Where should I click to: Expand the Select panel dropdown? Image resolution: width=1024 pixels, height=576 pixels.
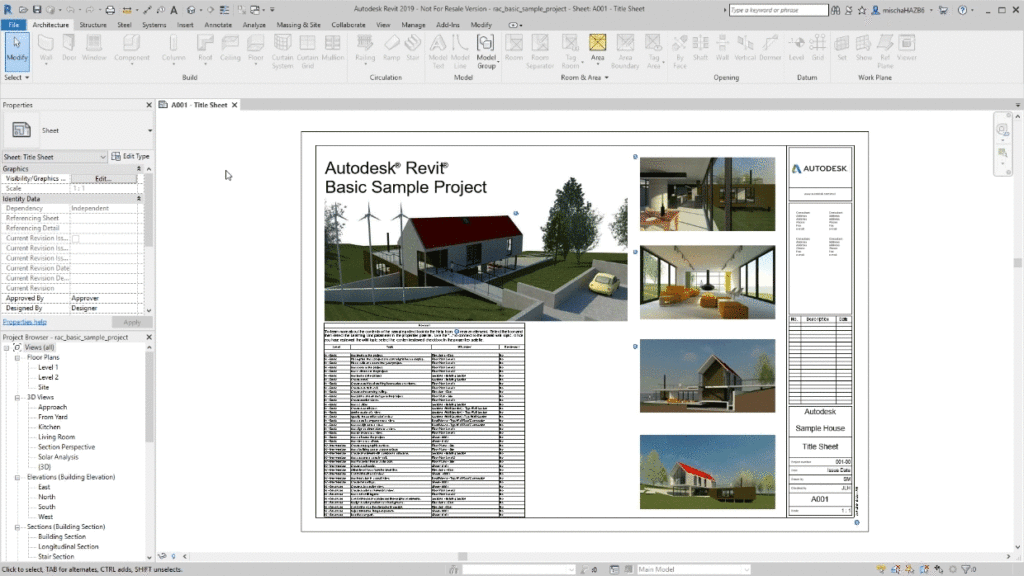pos(16,77)
